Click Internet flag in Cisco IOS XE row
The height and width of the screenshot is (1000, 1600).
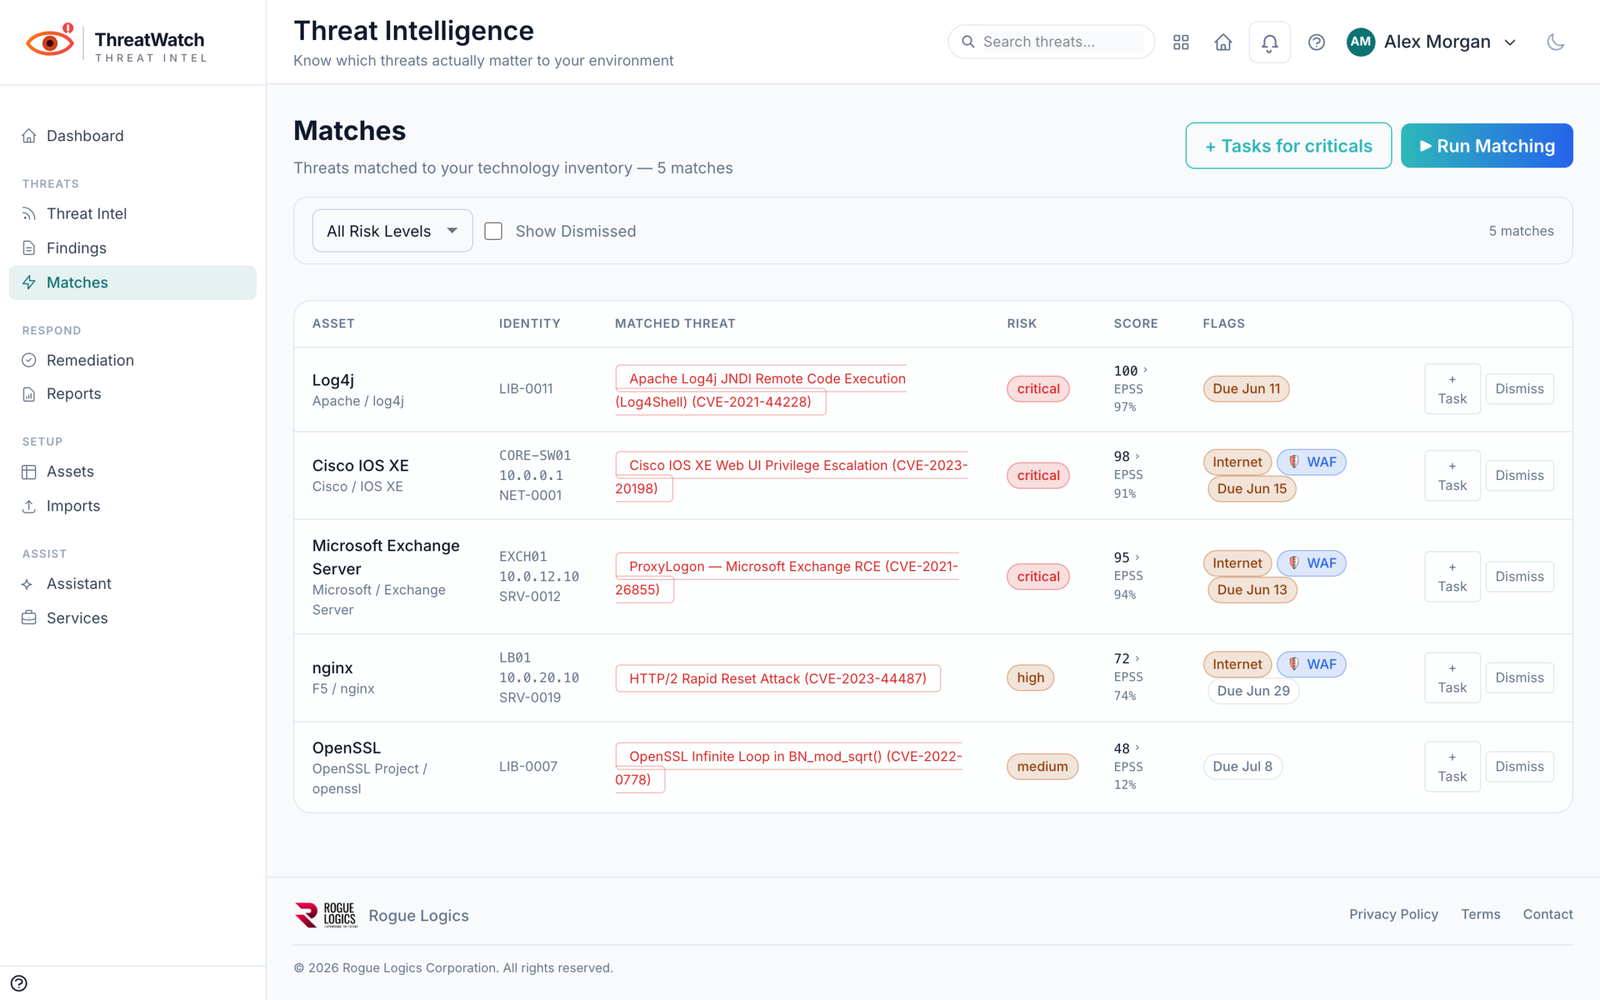(x=1237, y=462)
